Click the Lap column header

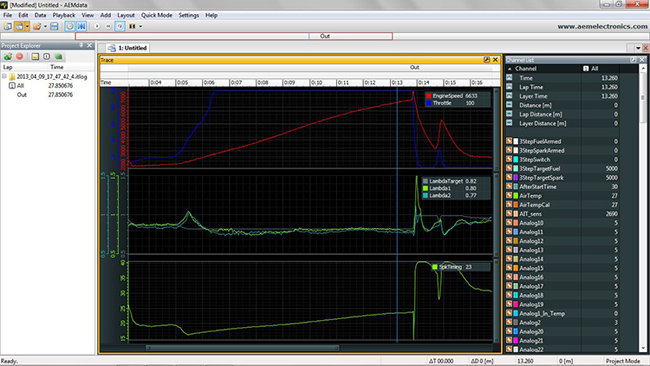pyautogui.click(x=8, y=67)
